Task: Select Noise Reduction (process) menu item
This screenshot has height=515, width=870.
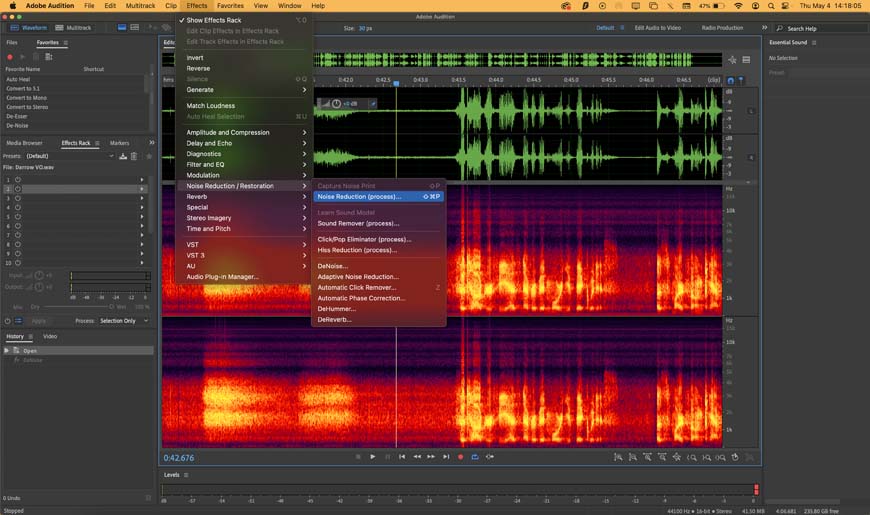Action: (x=359, y=197)
